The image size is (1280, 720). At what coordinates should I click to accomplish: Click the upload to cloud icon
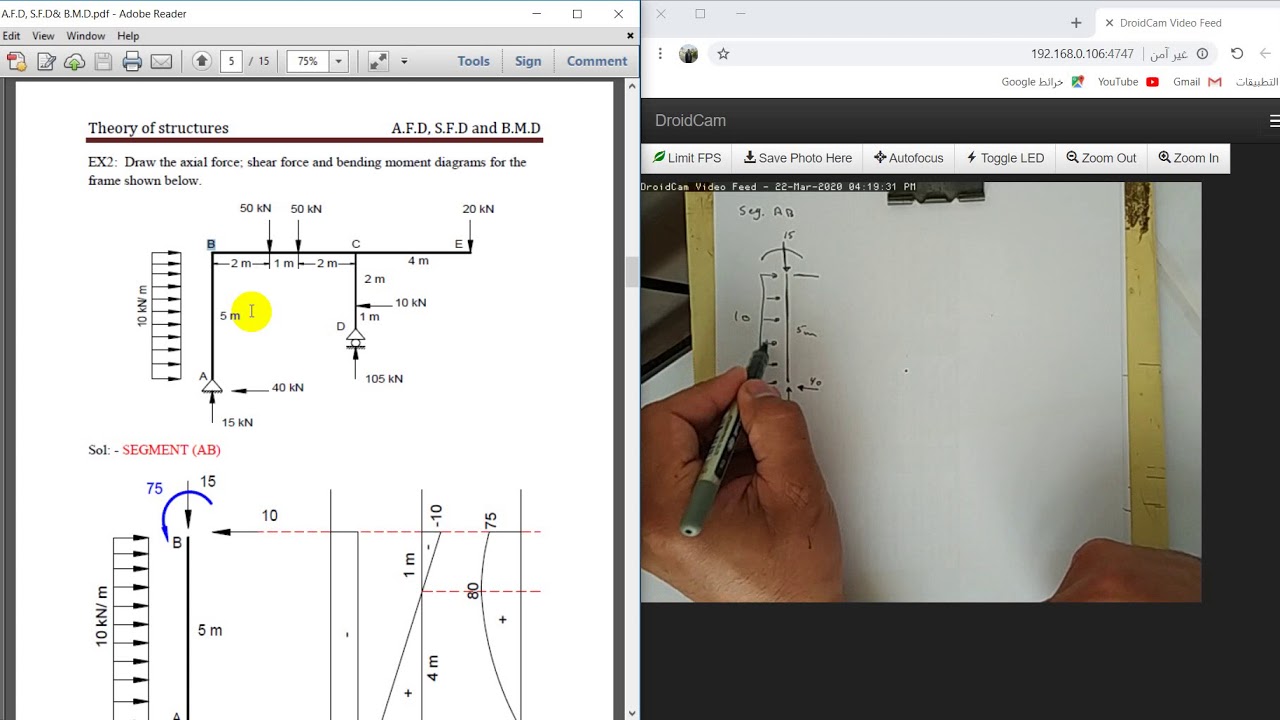click(x=74, y=62)
